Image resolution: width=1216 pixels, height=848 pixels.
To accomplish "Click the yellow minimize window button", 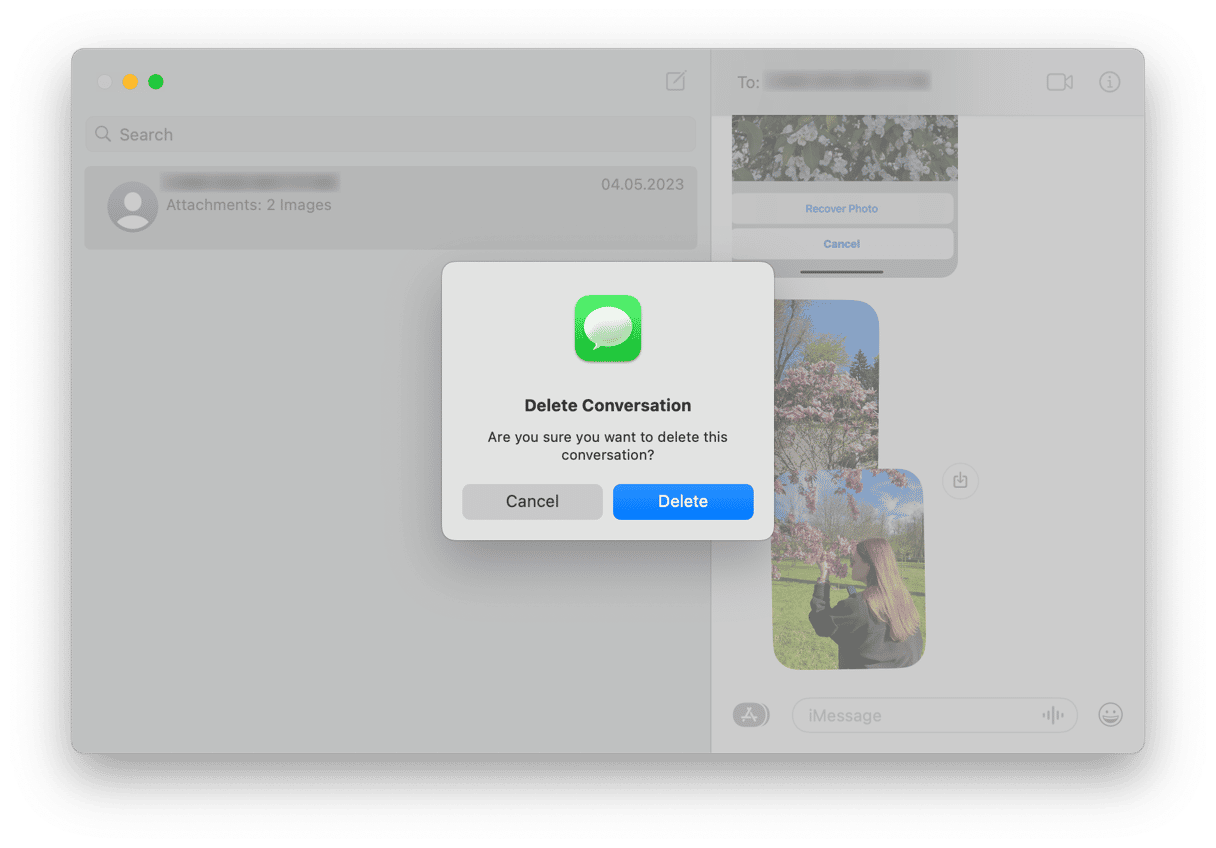I will click(x=130, y=82).
